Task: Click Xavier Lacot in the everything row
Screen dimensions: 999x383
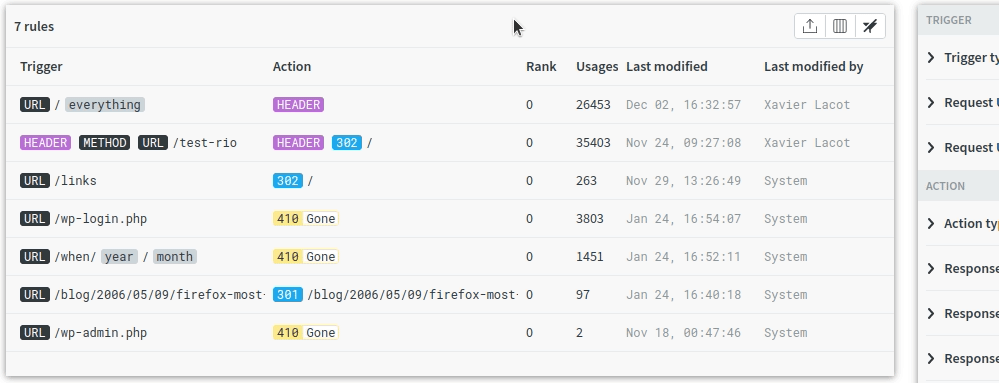Action: tap(807, 105)
